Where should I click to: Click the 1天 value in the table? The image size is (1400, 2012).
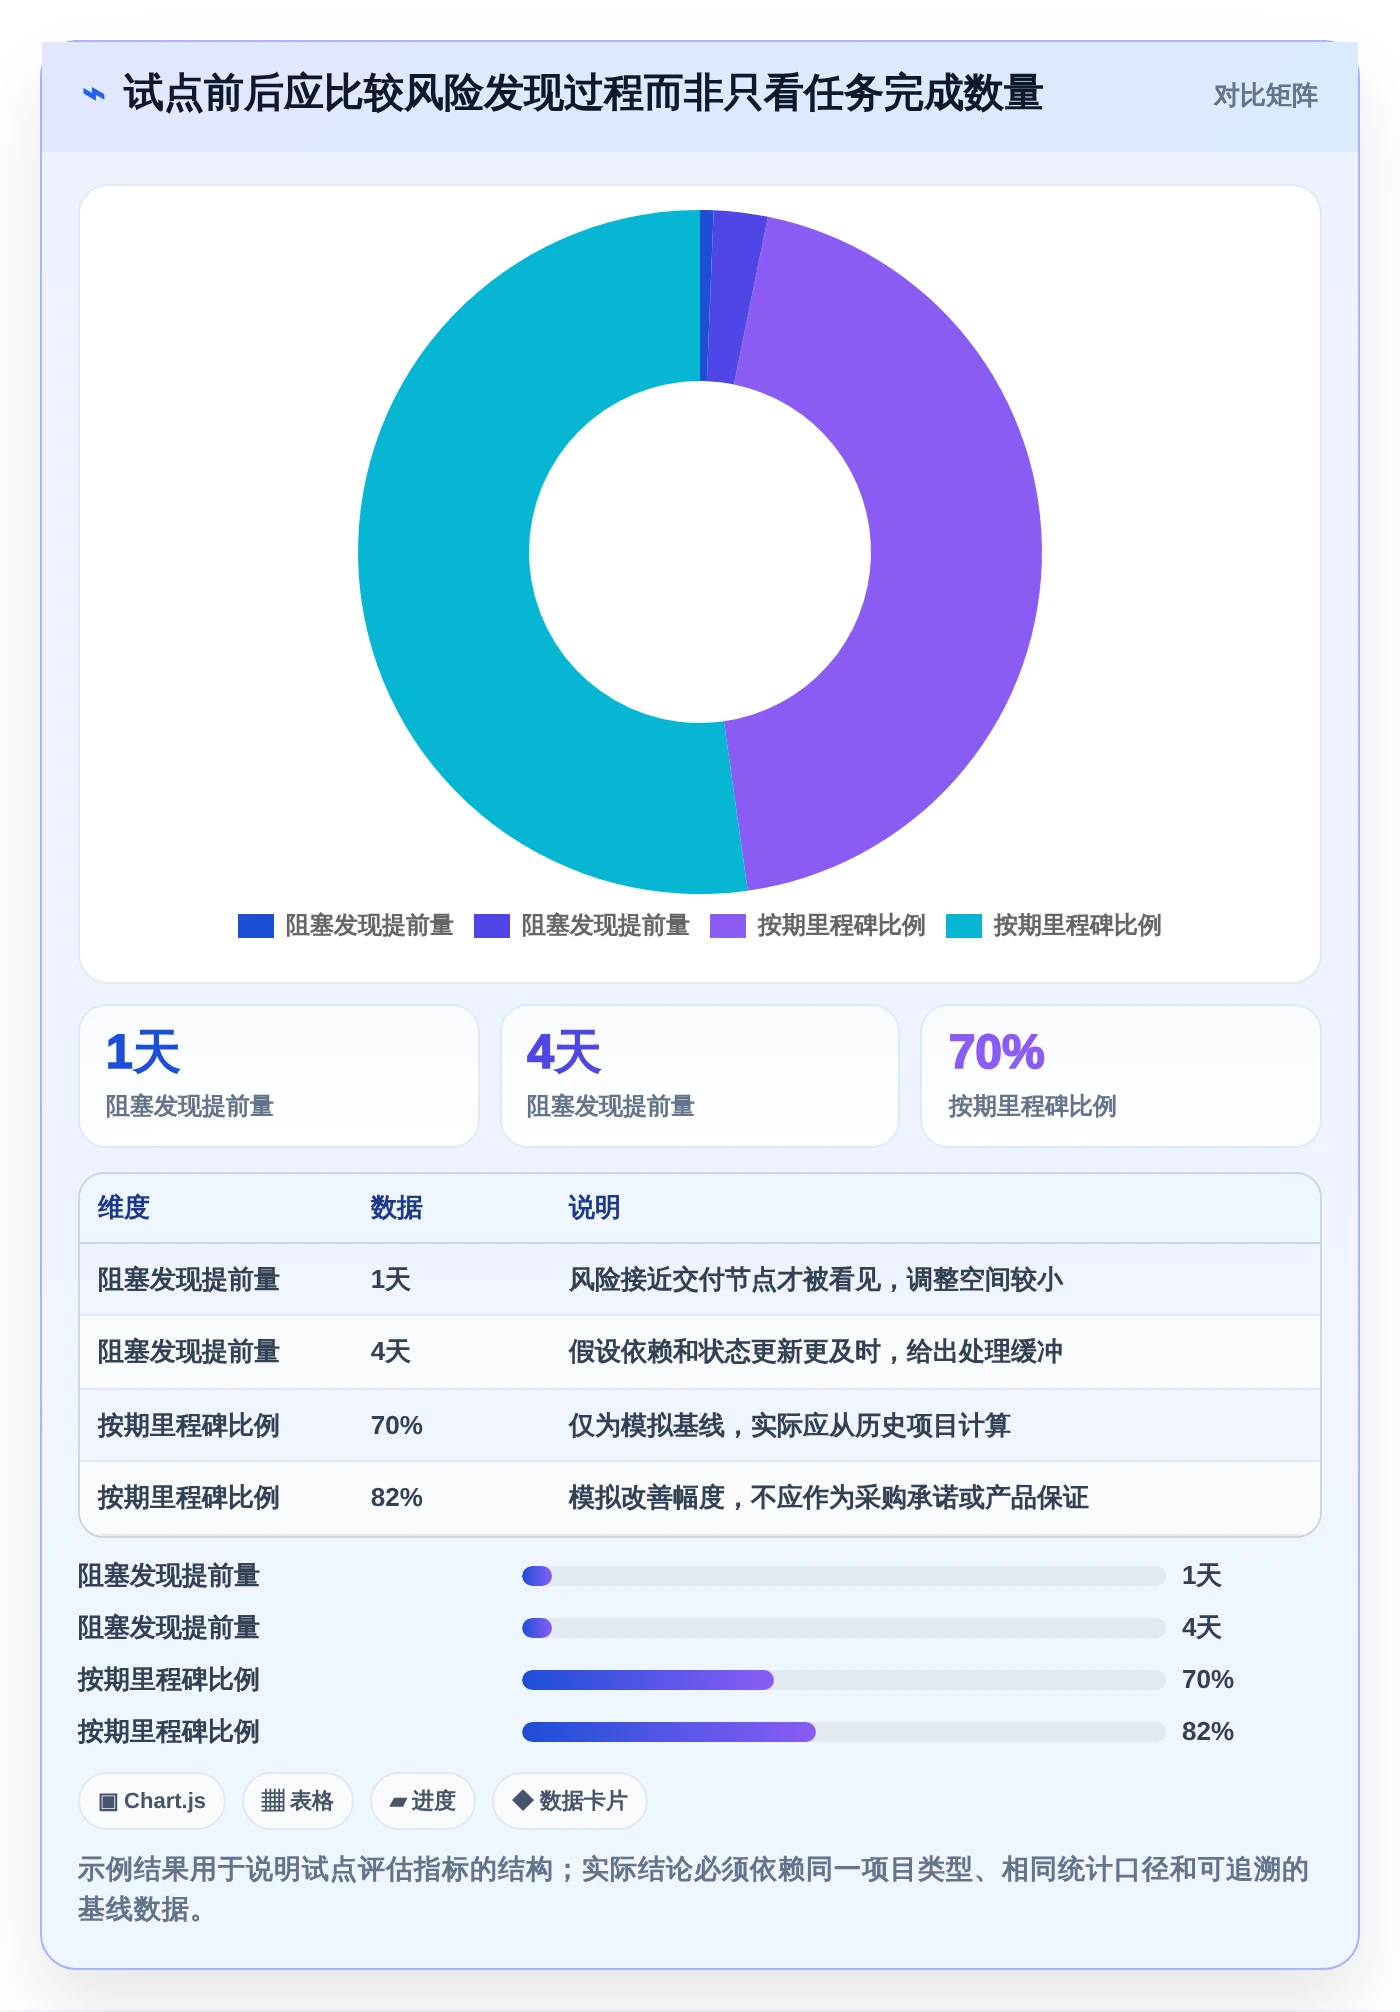point(391,1280)
